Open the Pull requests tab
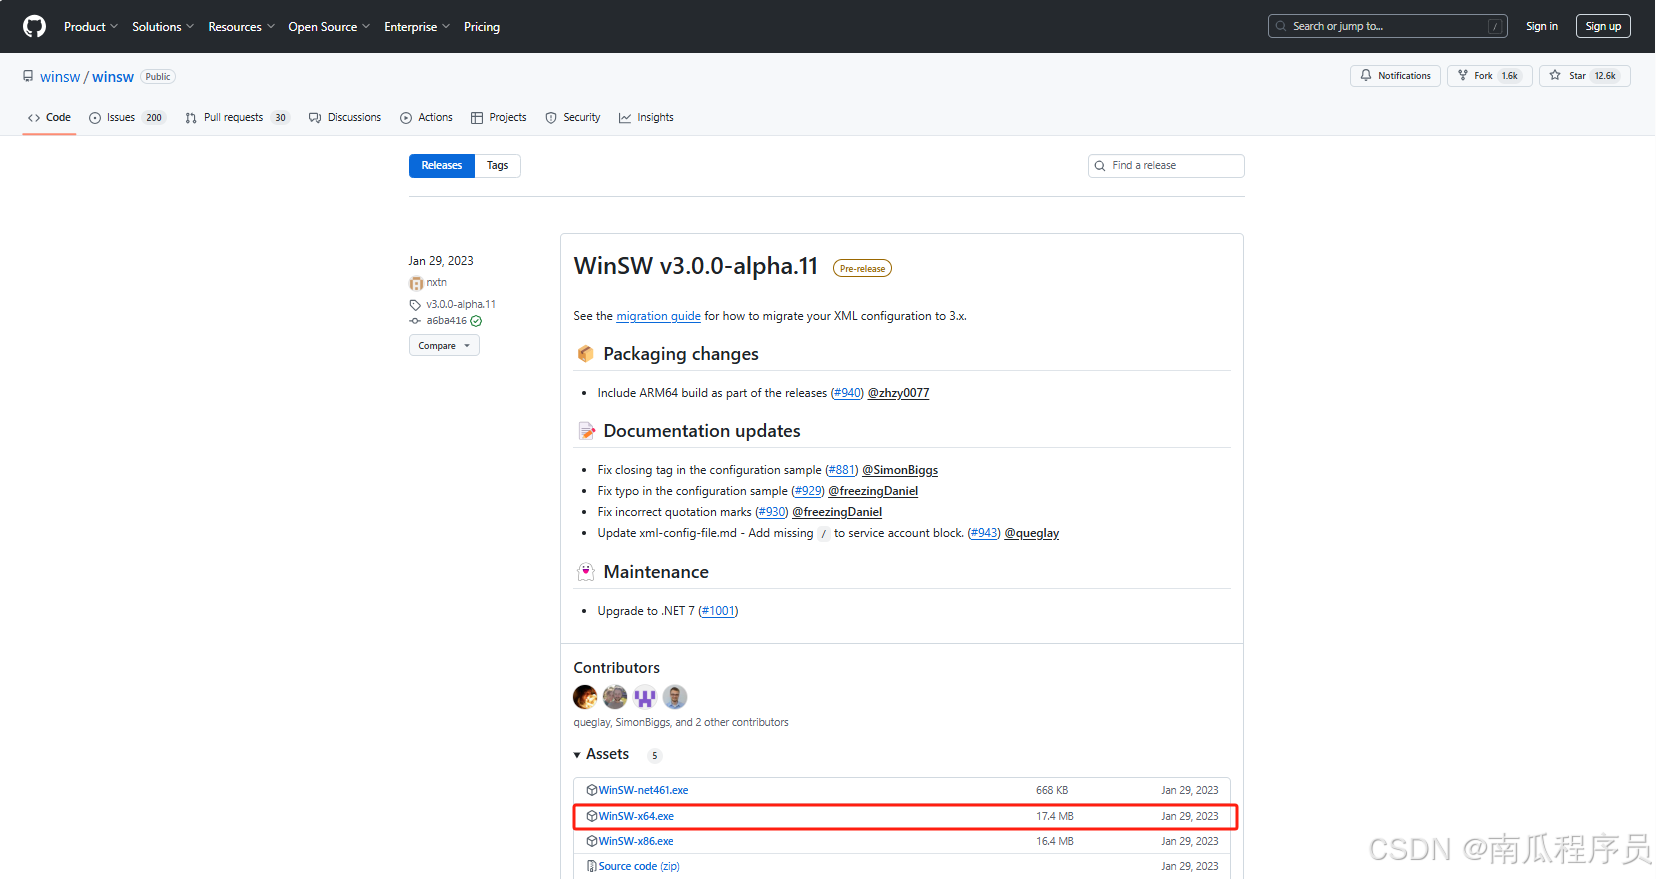1656x879 pixels. click(x=237, y=118)
